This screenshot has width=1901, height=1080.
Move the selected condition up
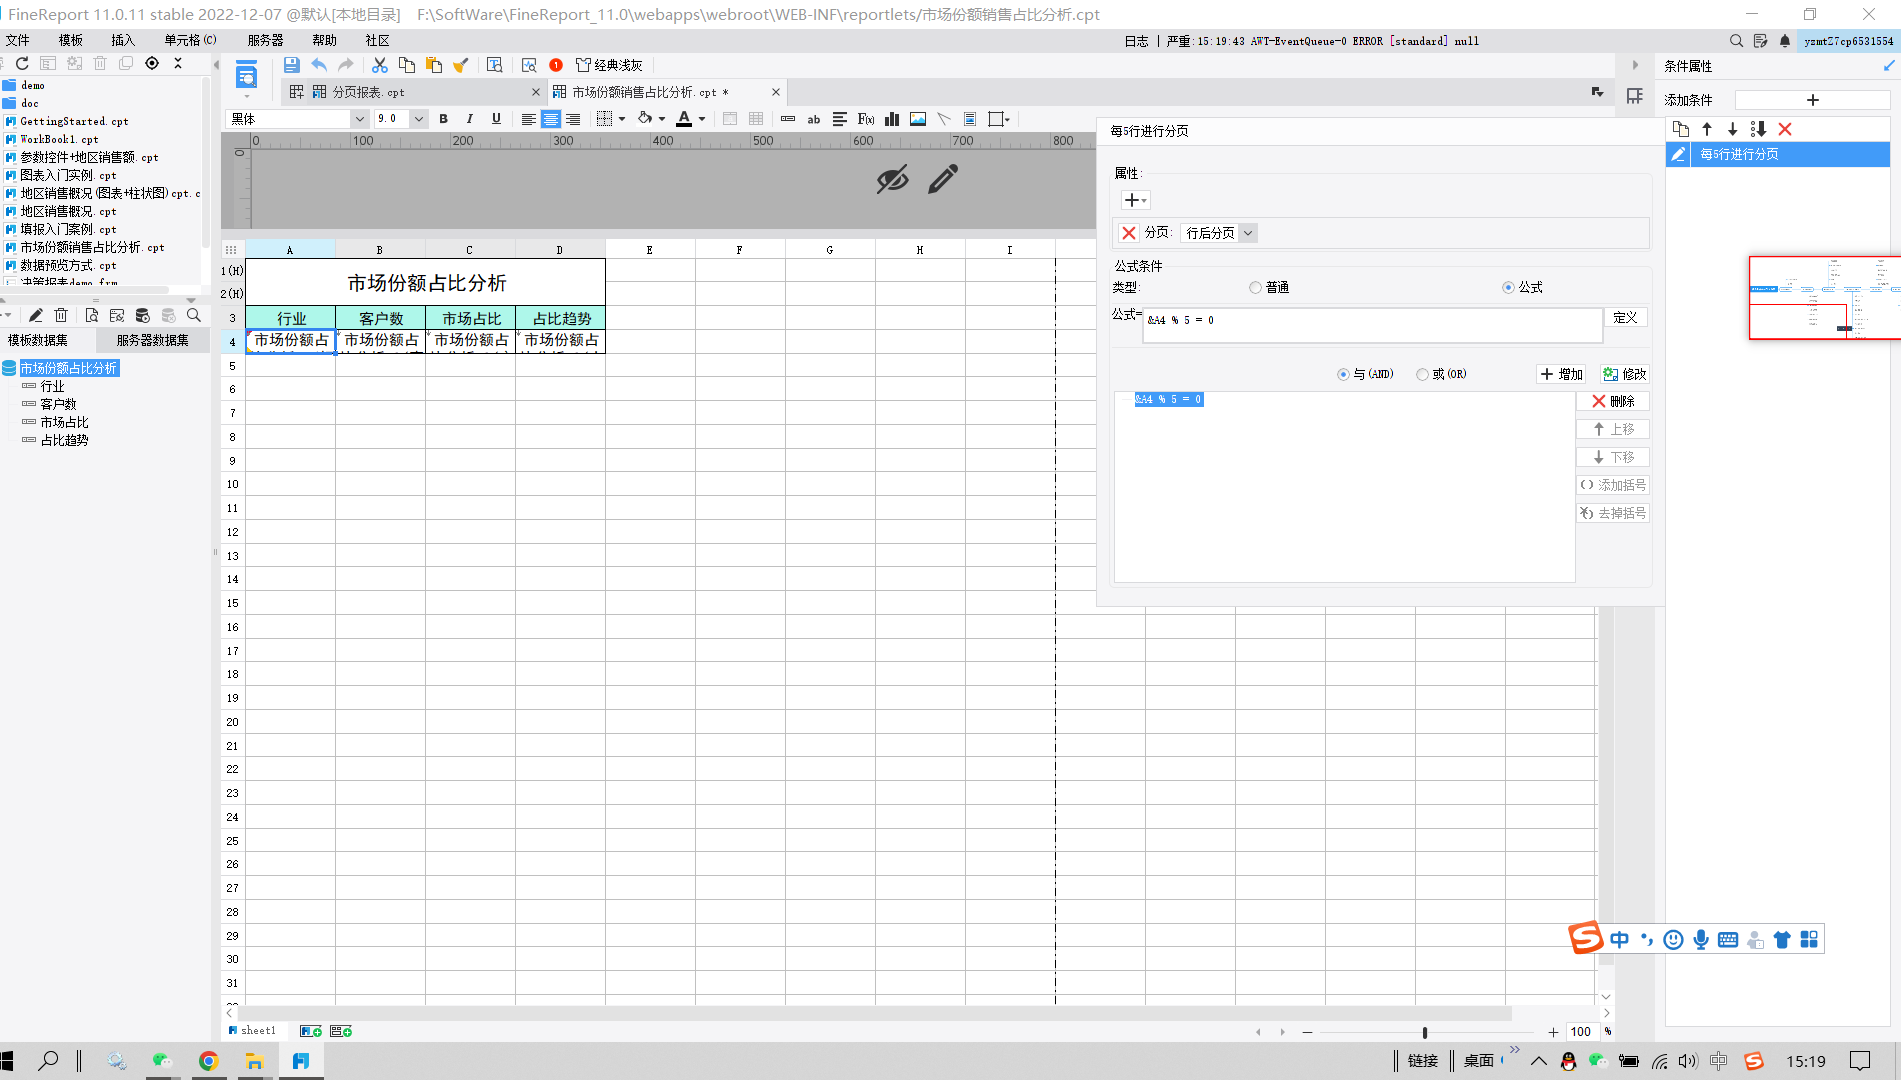[1707, 129]
